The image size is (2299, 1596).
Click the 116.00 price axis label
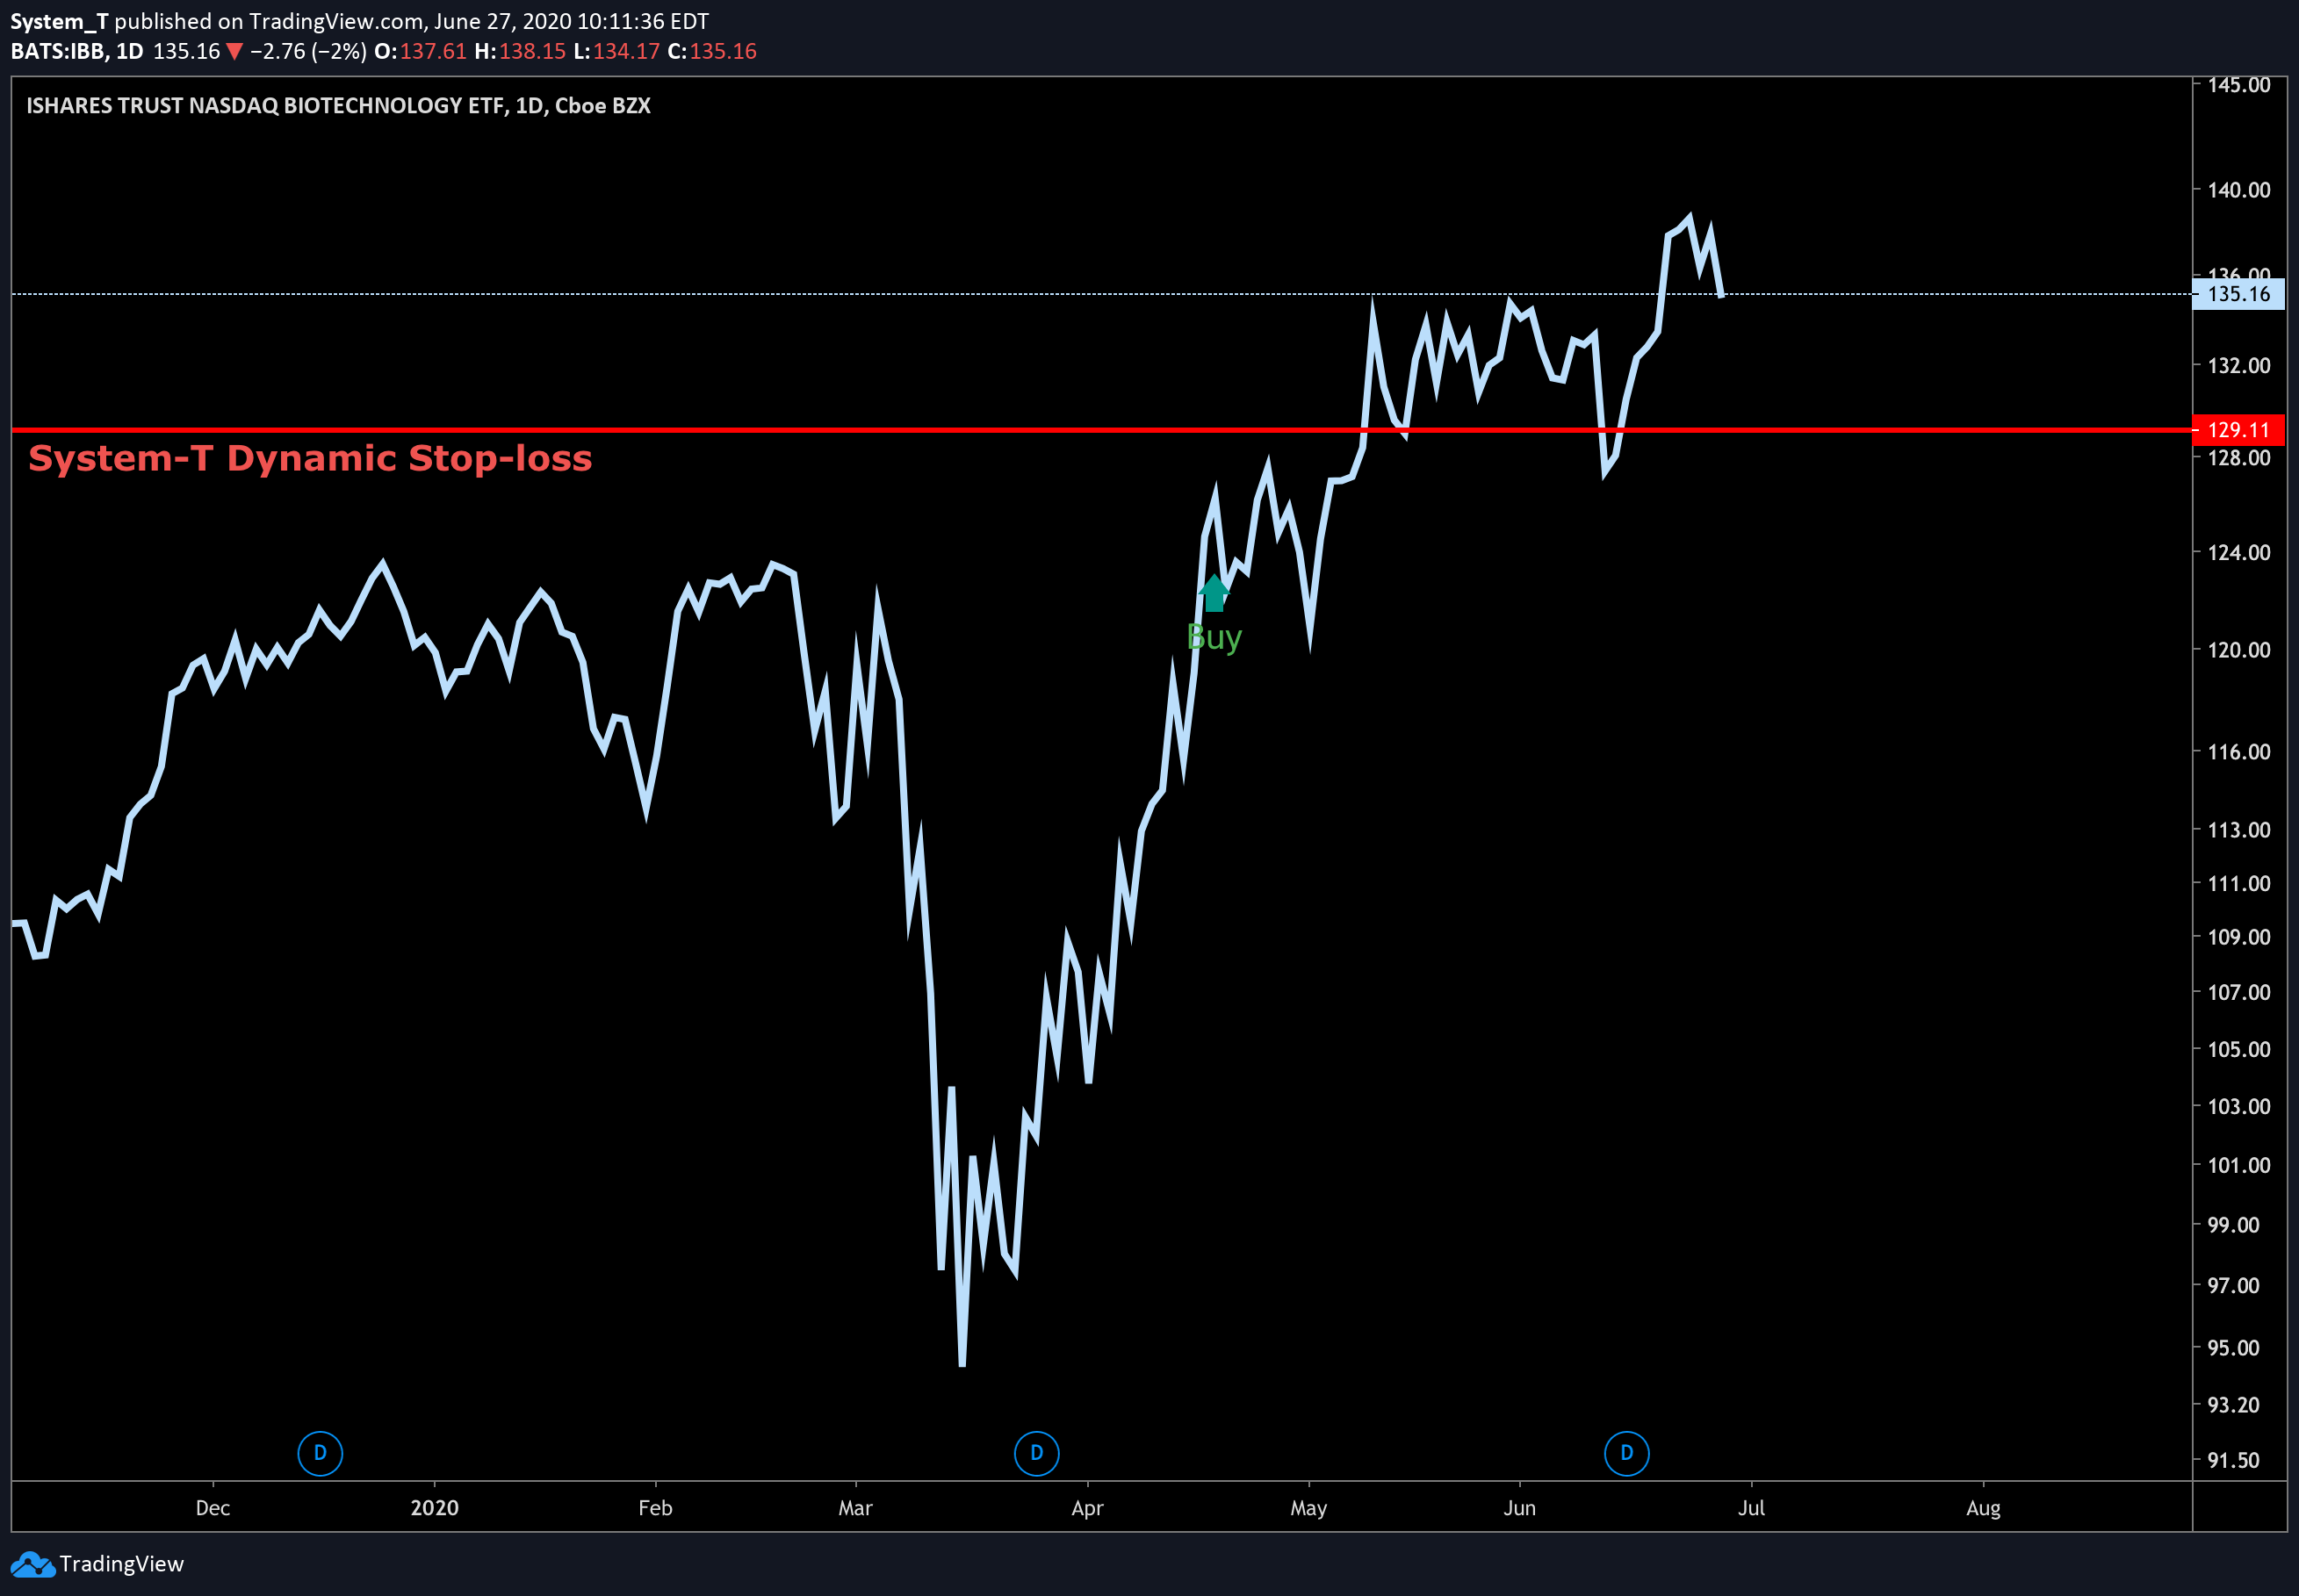point(2238,752)
